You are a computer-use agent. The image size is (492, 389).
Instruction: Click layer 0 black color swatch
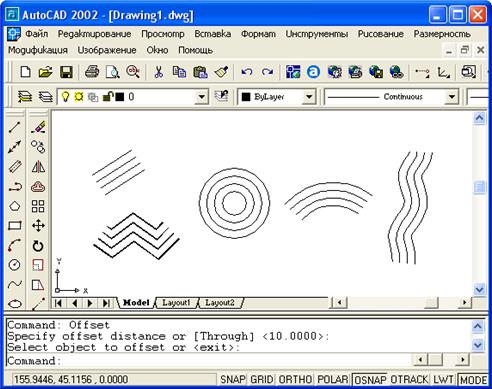120,97
